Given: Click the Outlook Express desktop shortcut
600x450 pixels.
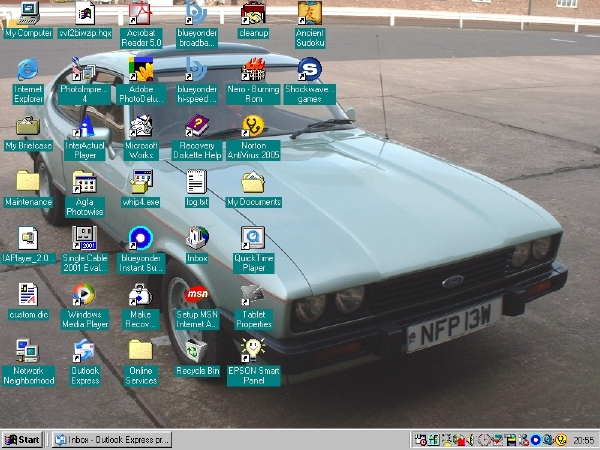Looking at the screenshot, I should point(85,350).
